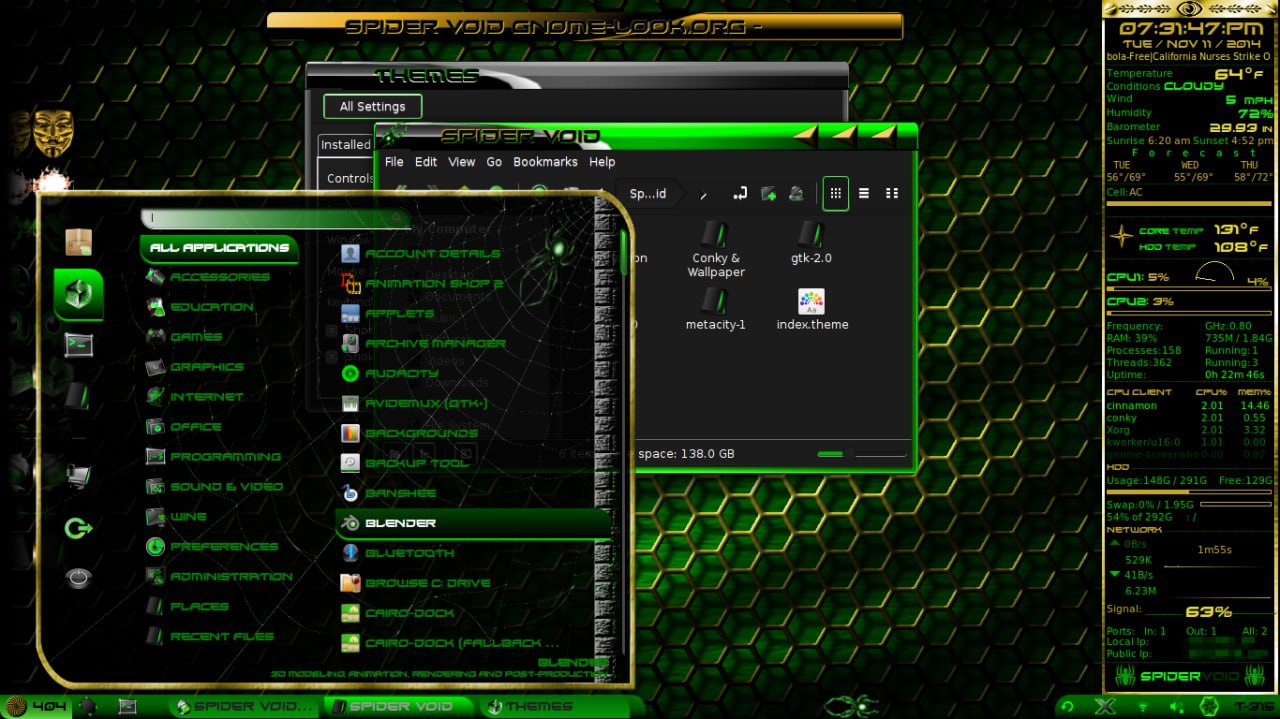1280x719 pixels.
Task: Click the zoom slider in file manager status bar
Action: (x=861, y=454)
